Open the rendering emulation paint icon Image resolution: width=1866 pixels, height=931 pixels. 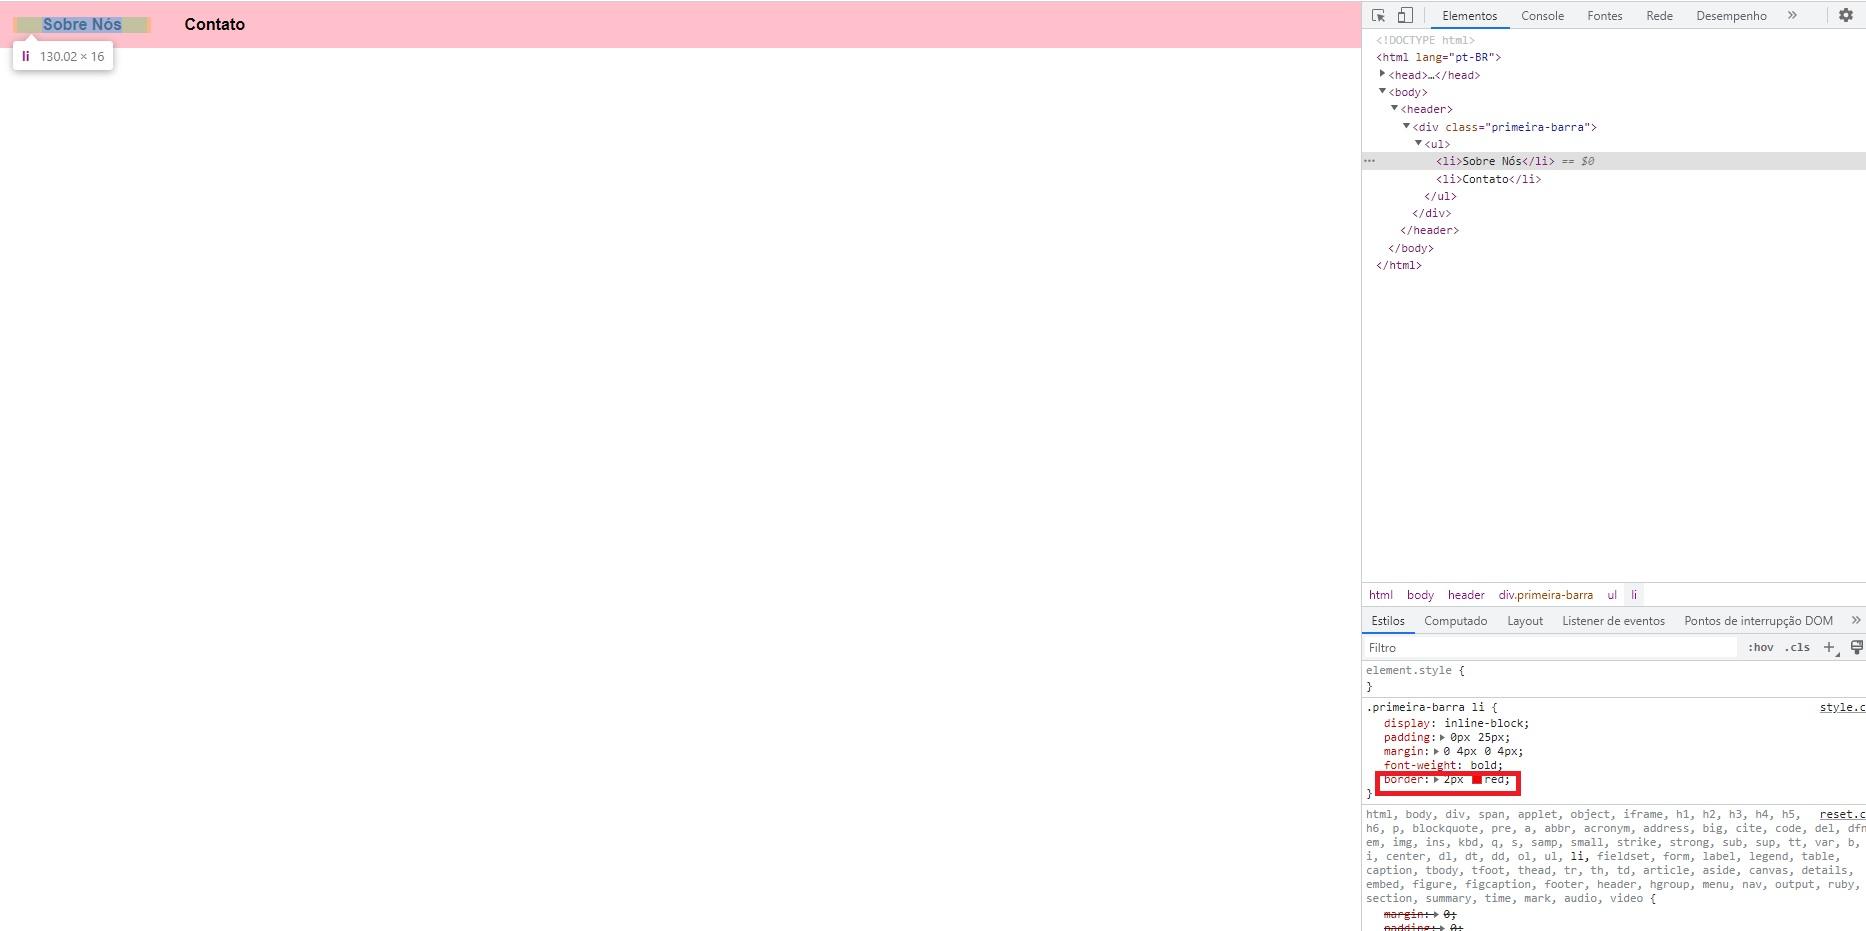tap(1857, 648)
